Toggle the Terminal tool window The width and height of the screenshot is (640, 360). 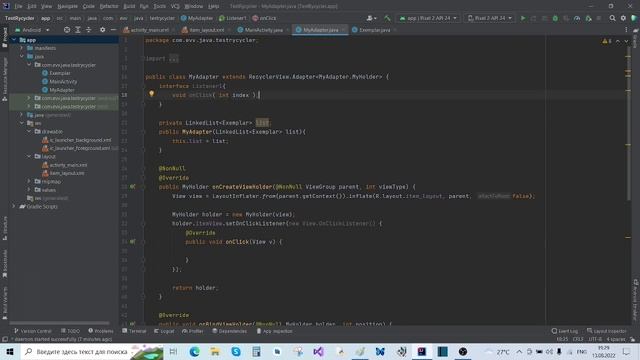pos(134,331)
